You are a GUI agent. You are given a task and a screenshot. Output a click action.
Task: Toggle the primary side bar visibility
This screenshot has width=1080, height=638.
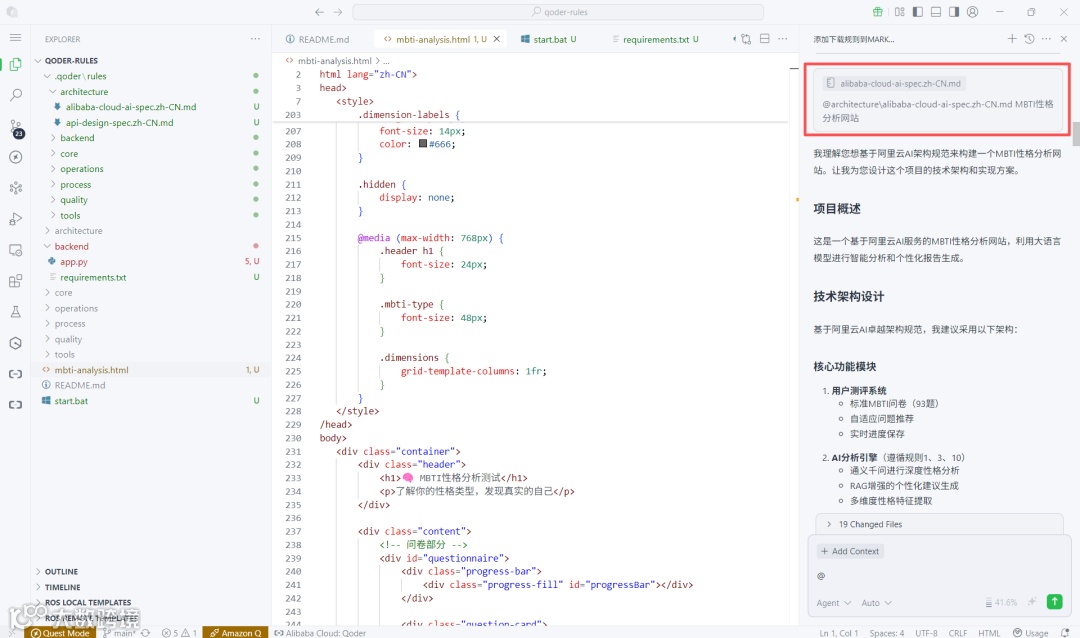(917, 12)
